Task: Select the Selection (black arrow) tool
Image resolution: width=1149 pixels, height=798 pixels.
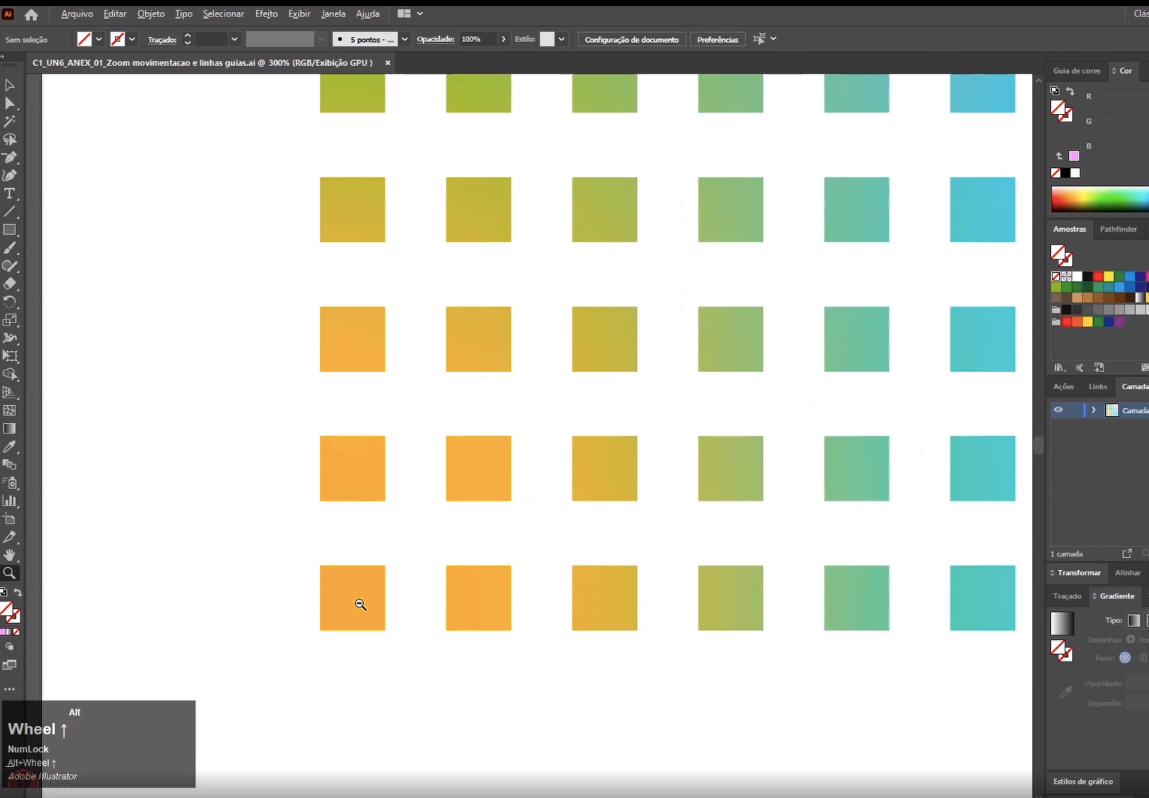Action: pyautogui.click(x=10, y=86)
